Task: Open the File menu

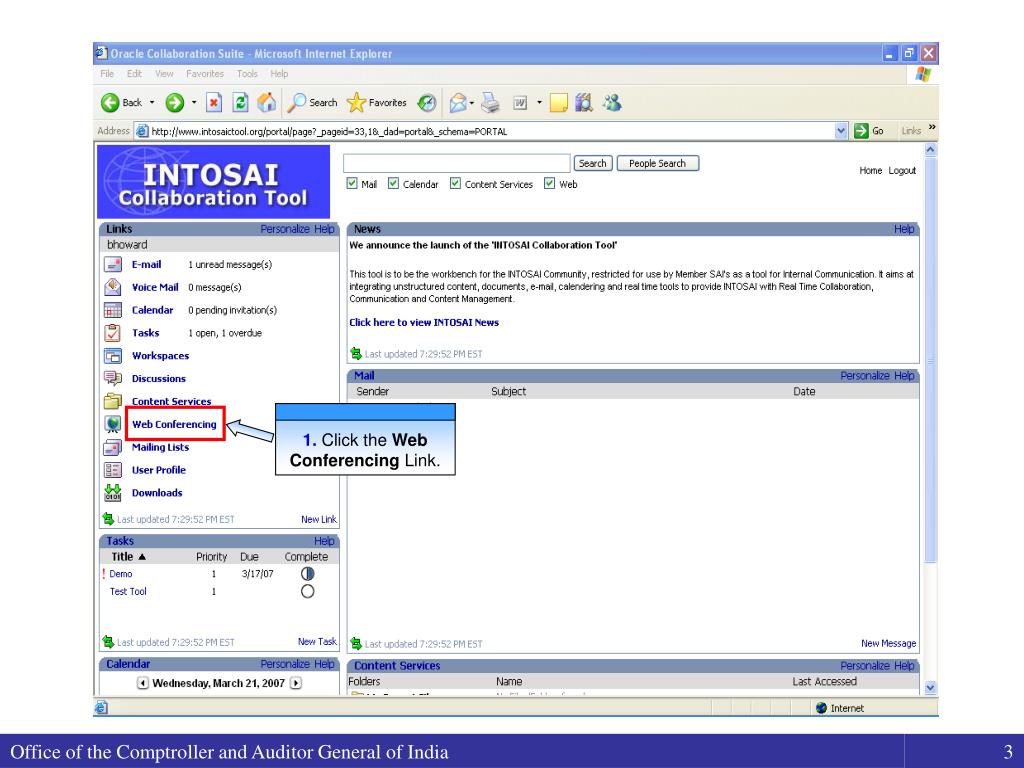Action: [x=107, y=74]
